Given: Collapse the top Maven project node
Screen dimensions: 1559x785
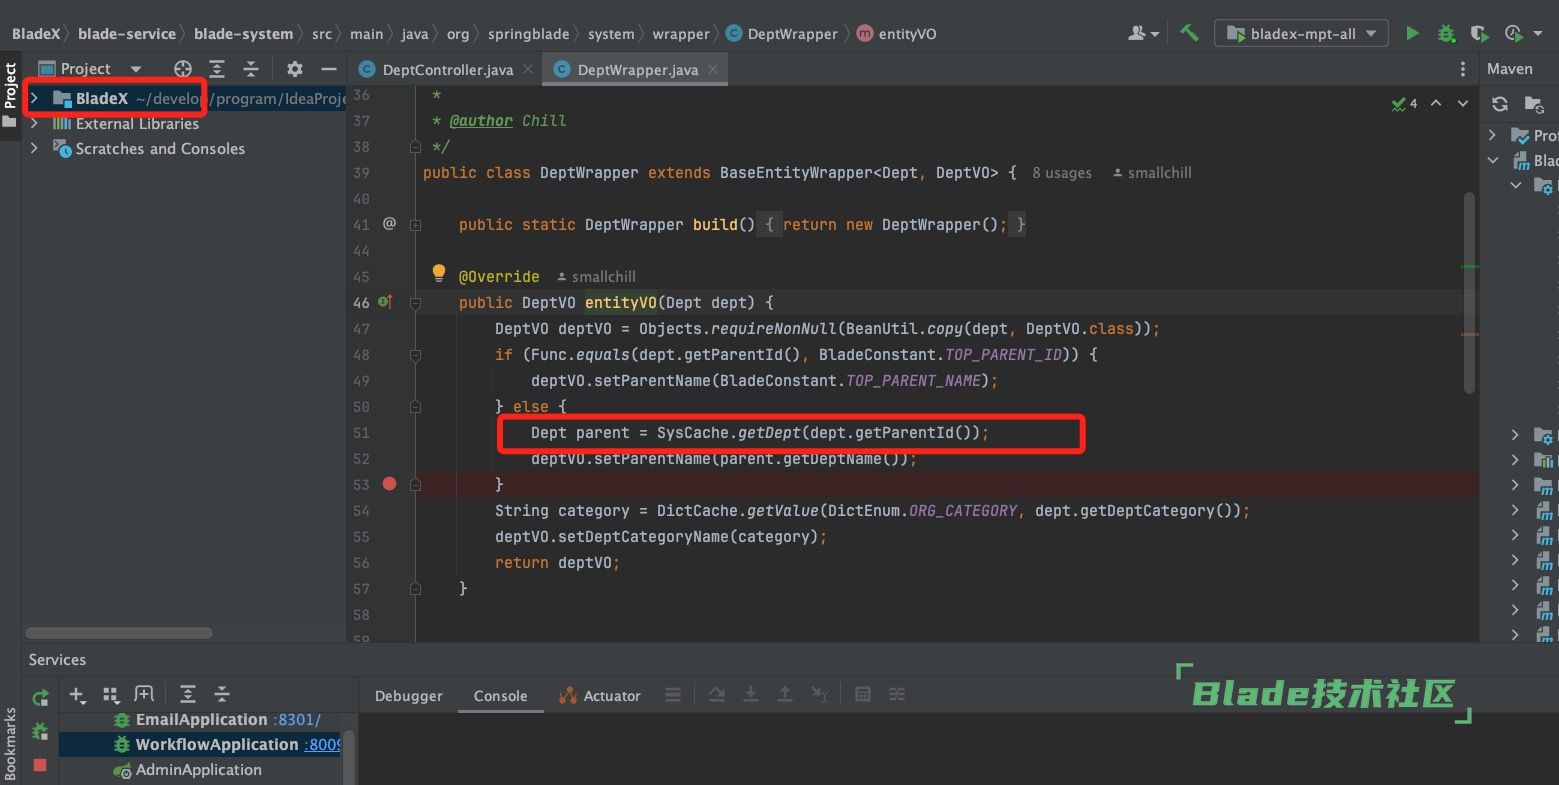Looking at the screenshot, I should pyautogui.click(x=1492, y=160).
